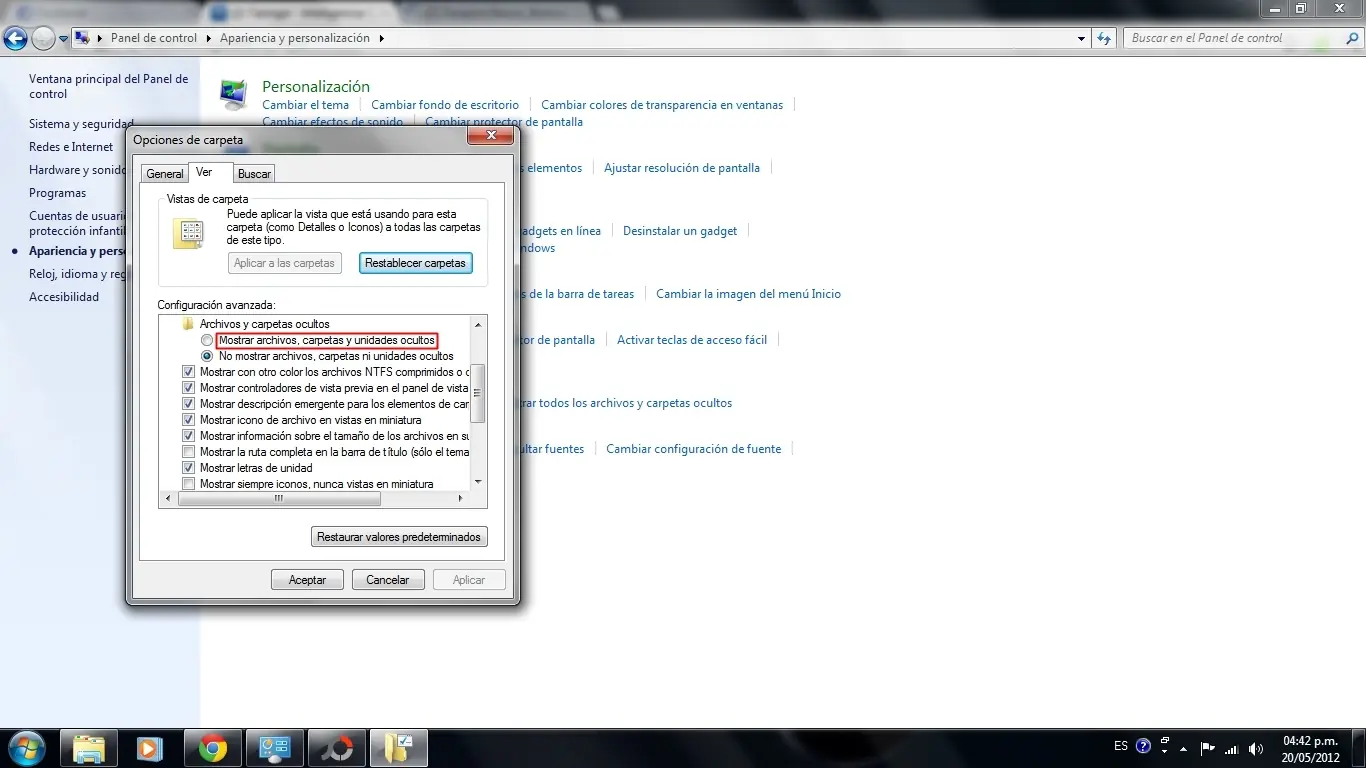Image resolution: width=1366 pixels, height=768 pixels.
Task: Open 'Programas' in the sidebar
Action: [58, 193]
